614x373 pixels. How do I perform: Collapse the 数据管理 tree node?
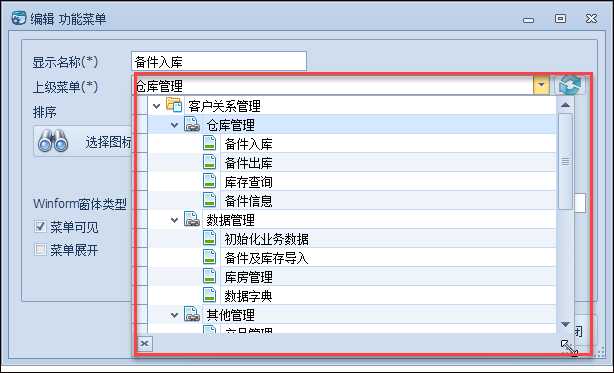coord(175,220)
